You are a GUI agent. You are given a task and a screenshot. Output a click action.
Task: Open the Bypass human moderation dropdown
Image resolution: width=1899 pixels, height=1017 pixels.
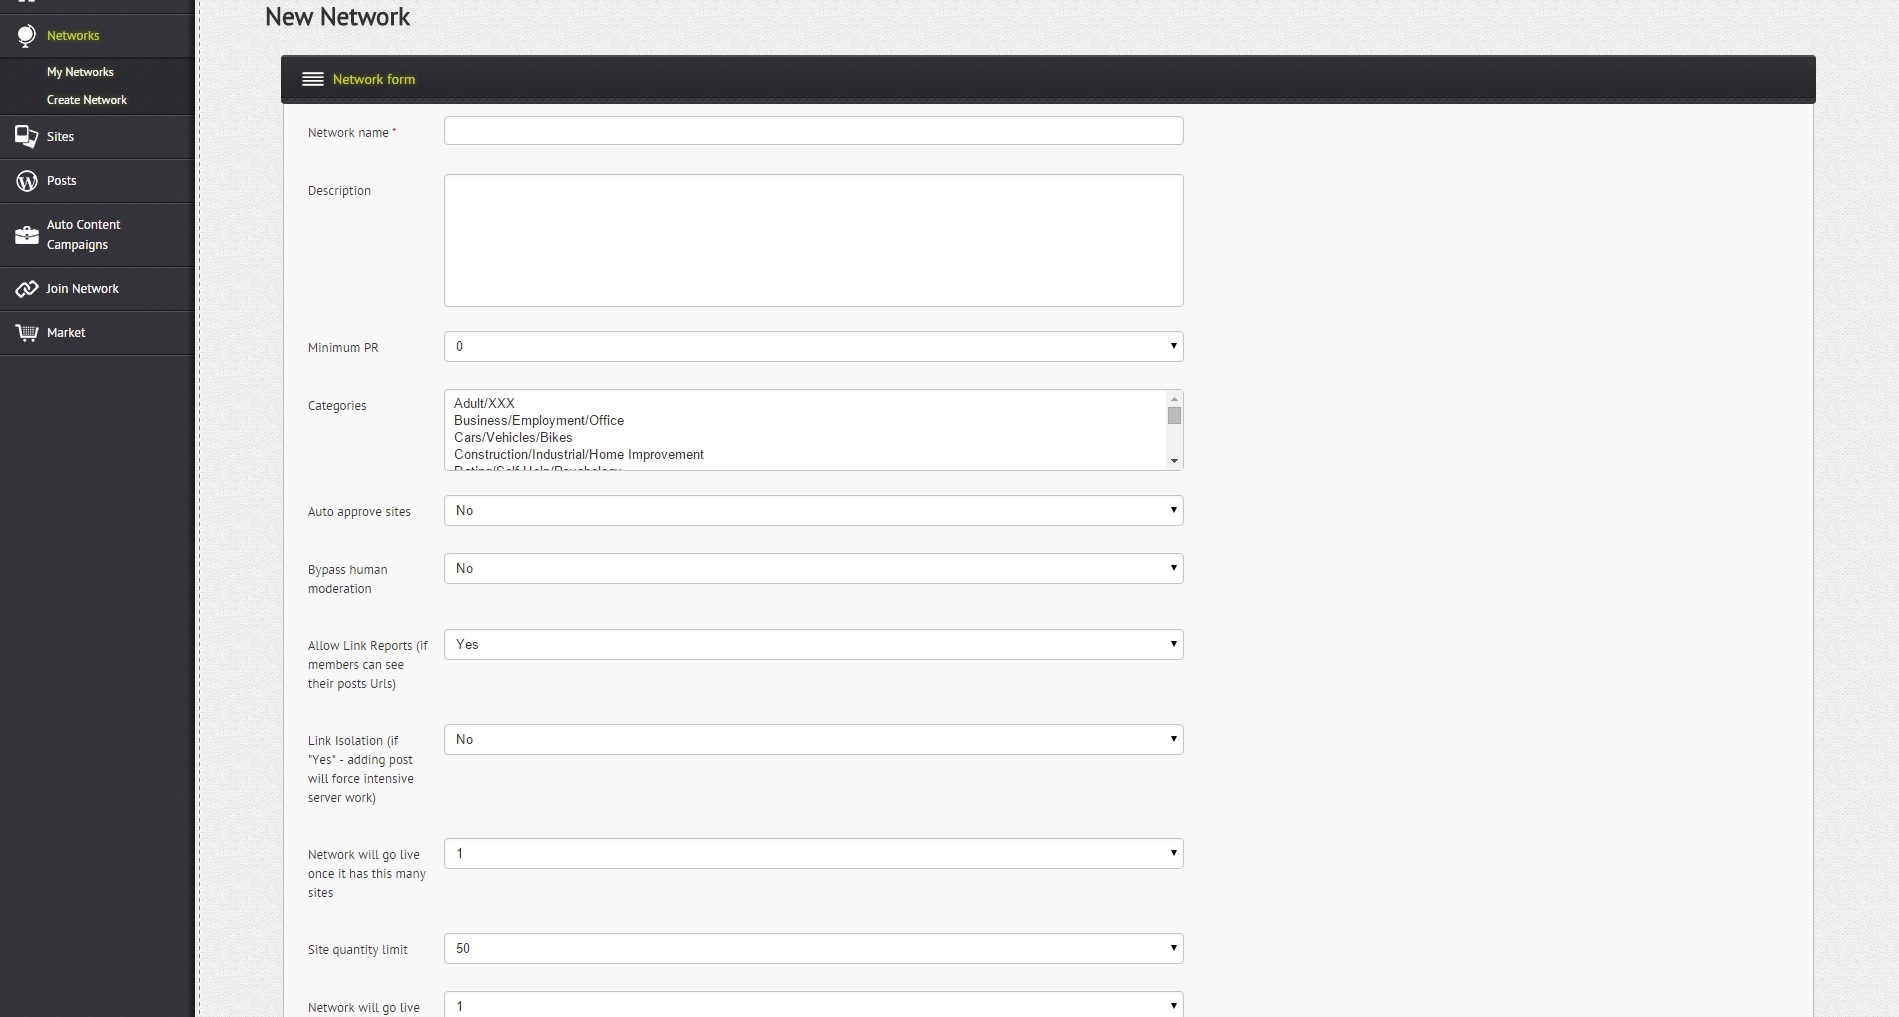813,569
